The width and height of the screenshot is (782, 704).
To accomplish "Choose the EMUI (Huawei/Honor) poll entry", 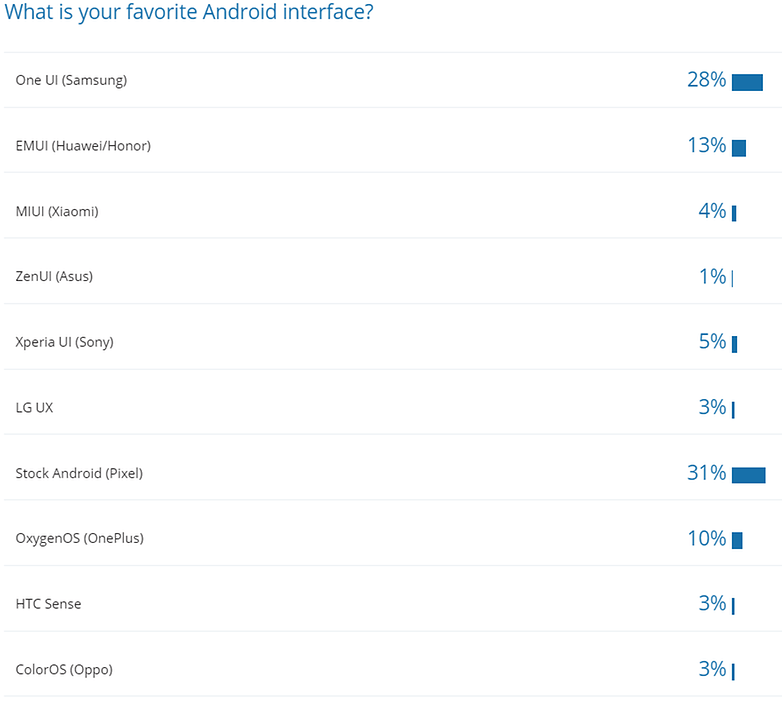I will 83,146.
